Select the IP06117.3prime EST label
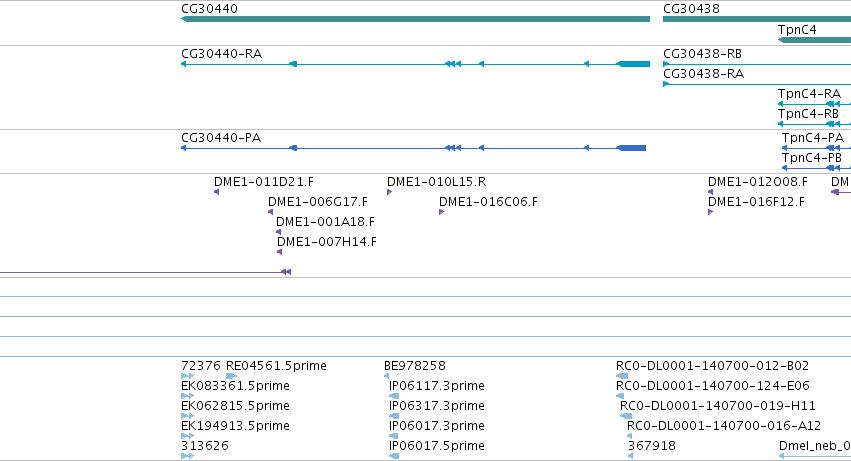 click(437, 386)
